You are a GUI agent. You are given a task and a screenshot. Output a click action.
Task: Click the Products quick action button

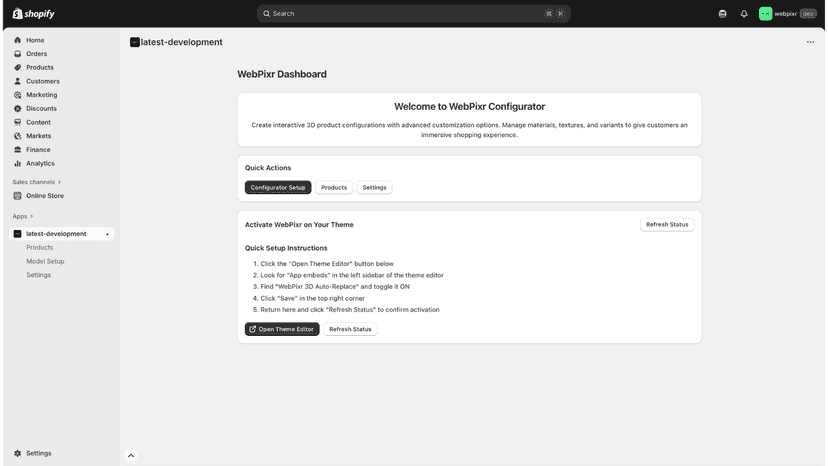334,188
